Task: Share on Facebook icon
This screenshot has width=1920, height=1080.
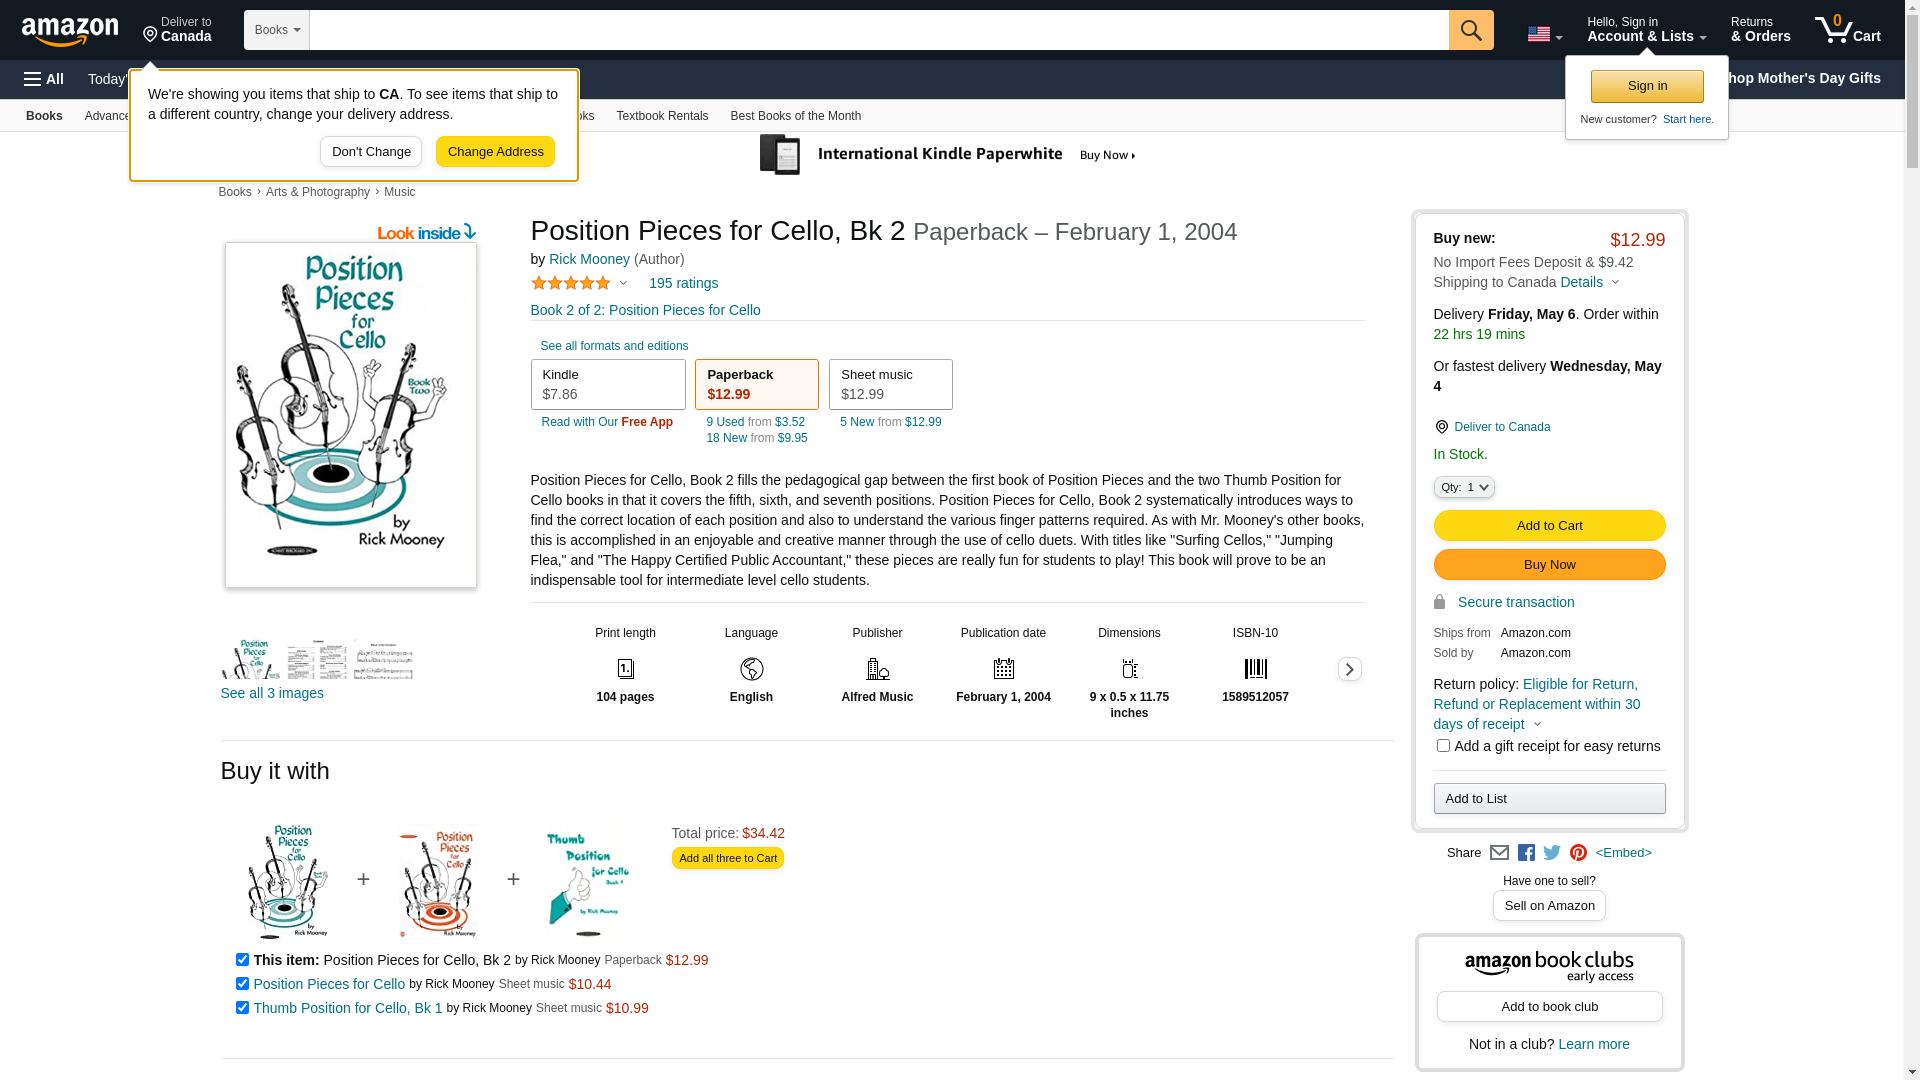Action: 1526,853
